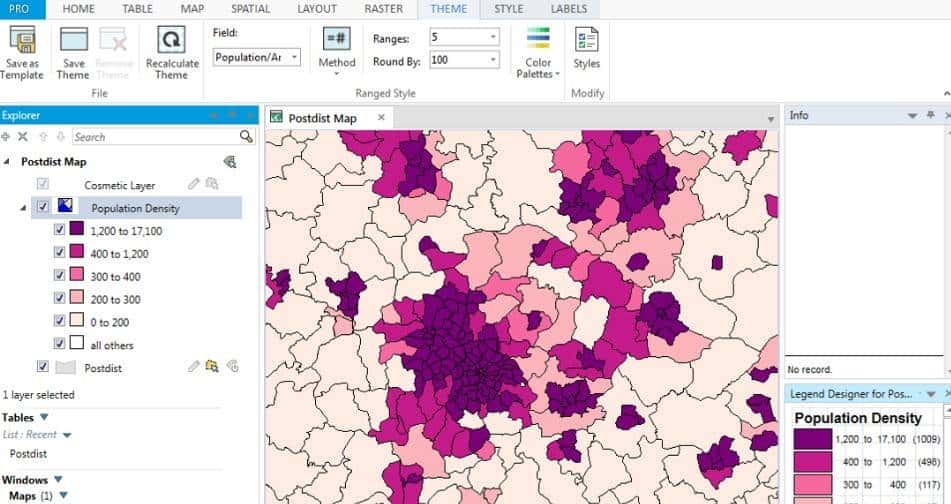Viewport: 951px width, 504px height.
Task: Click into the Explorer Search field
Action: point(153,137)
